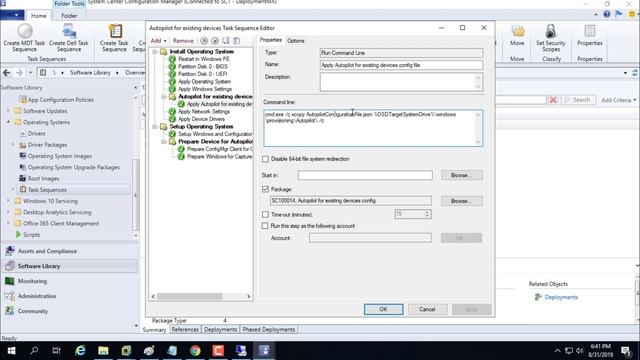The width and height of the screenshot is (640, 360).
Task: Select the Apply Operating System step
Action: point(204,82)
